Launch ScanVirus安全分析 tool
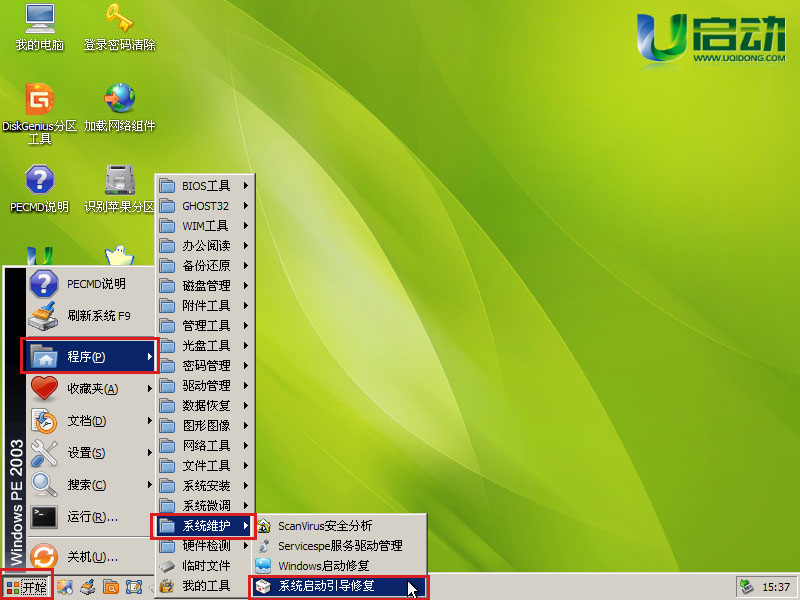This screenshot has height=600, width=800. point(340,526)
